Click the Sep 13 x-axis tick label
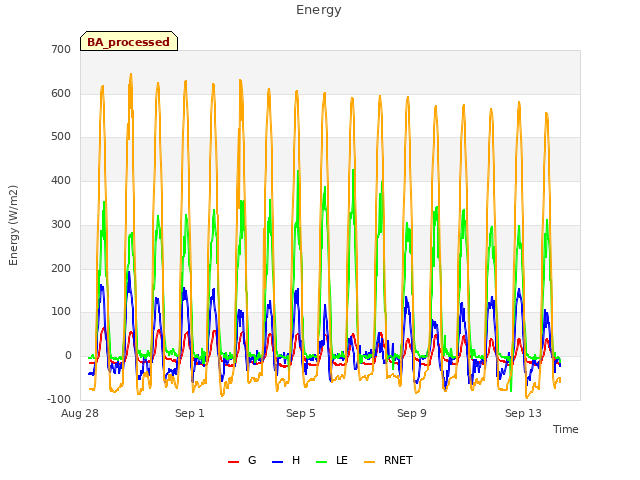 pos(523,413)
